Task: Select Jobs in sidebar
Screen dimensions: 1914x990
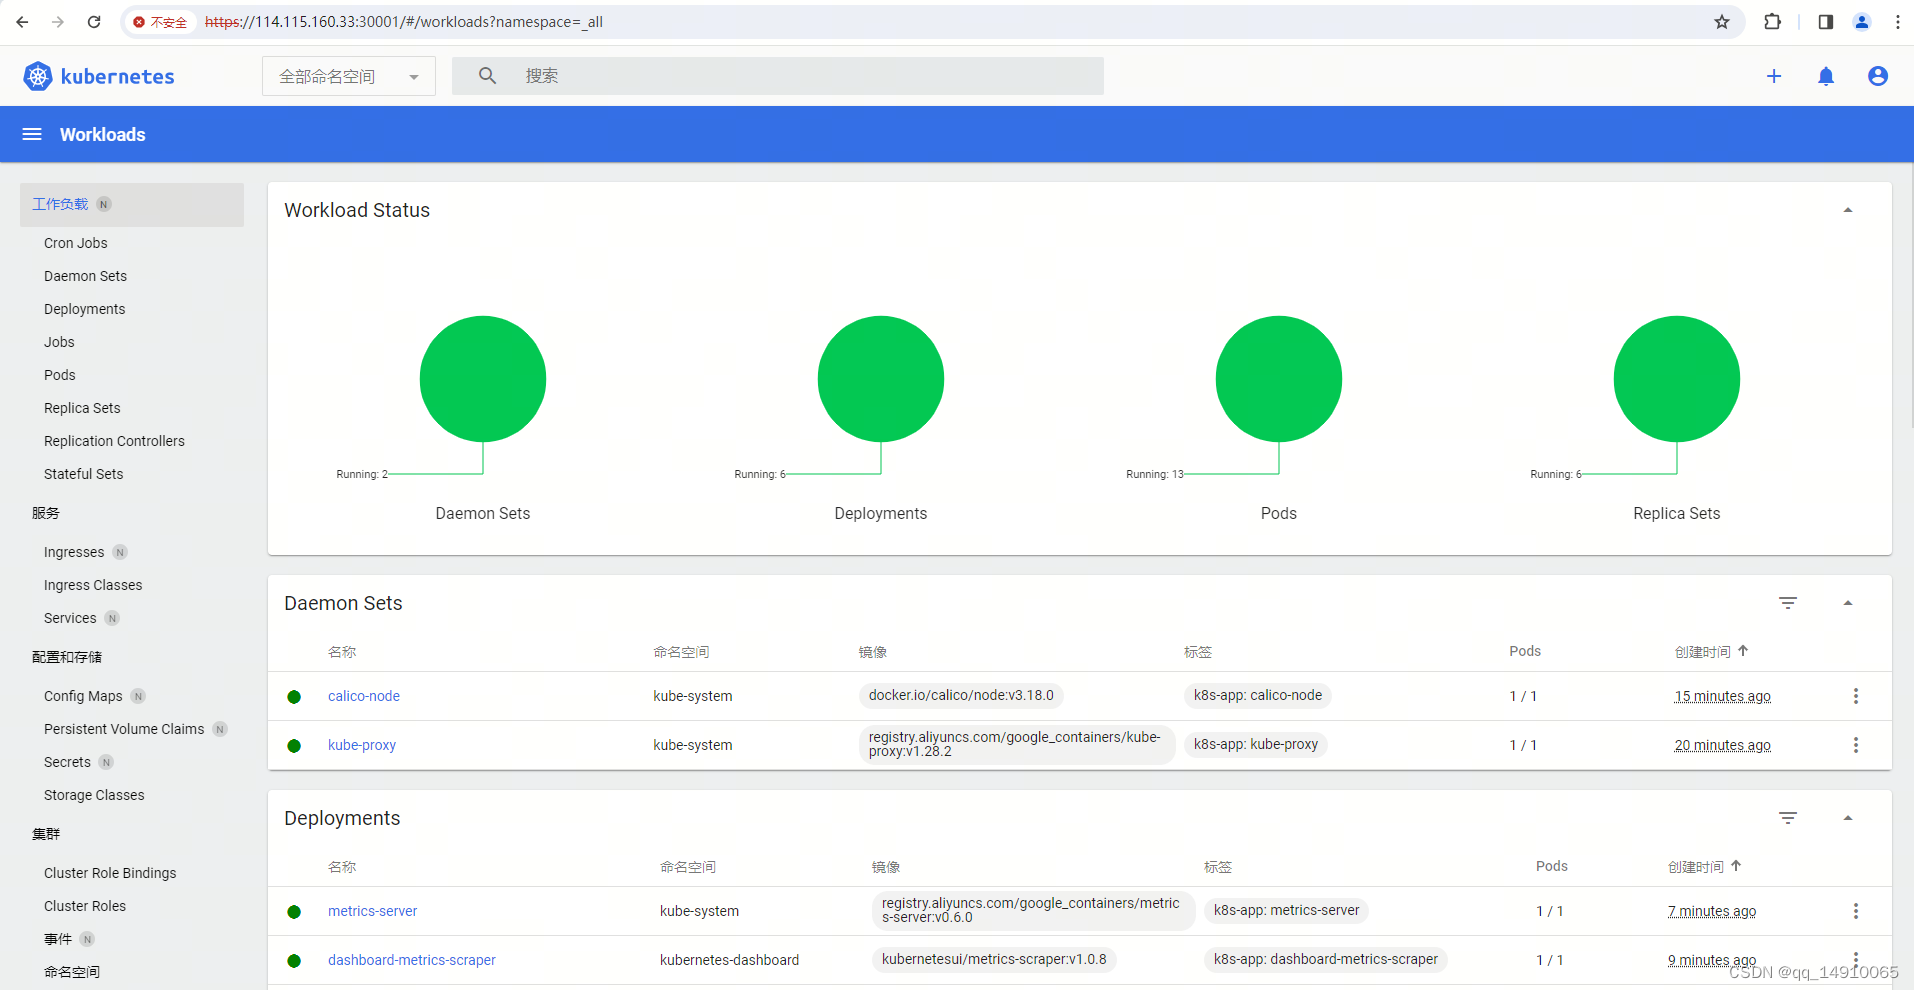Action: (x=59, y=342)
